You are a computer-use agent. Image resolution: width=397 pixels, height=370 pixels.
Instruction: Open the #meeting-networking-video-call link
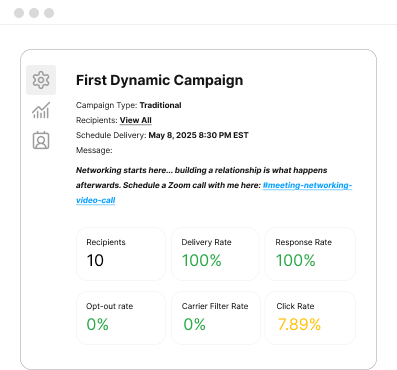click(x=214, y=193)
